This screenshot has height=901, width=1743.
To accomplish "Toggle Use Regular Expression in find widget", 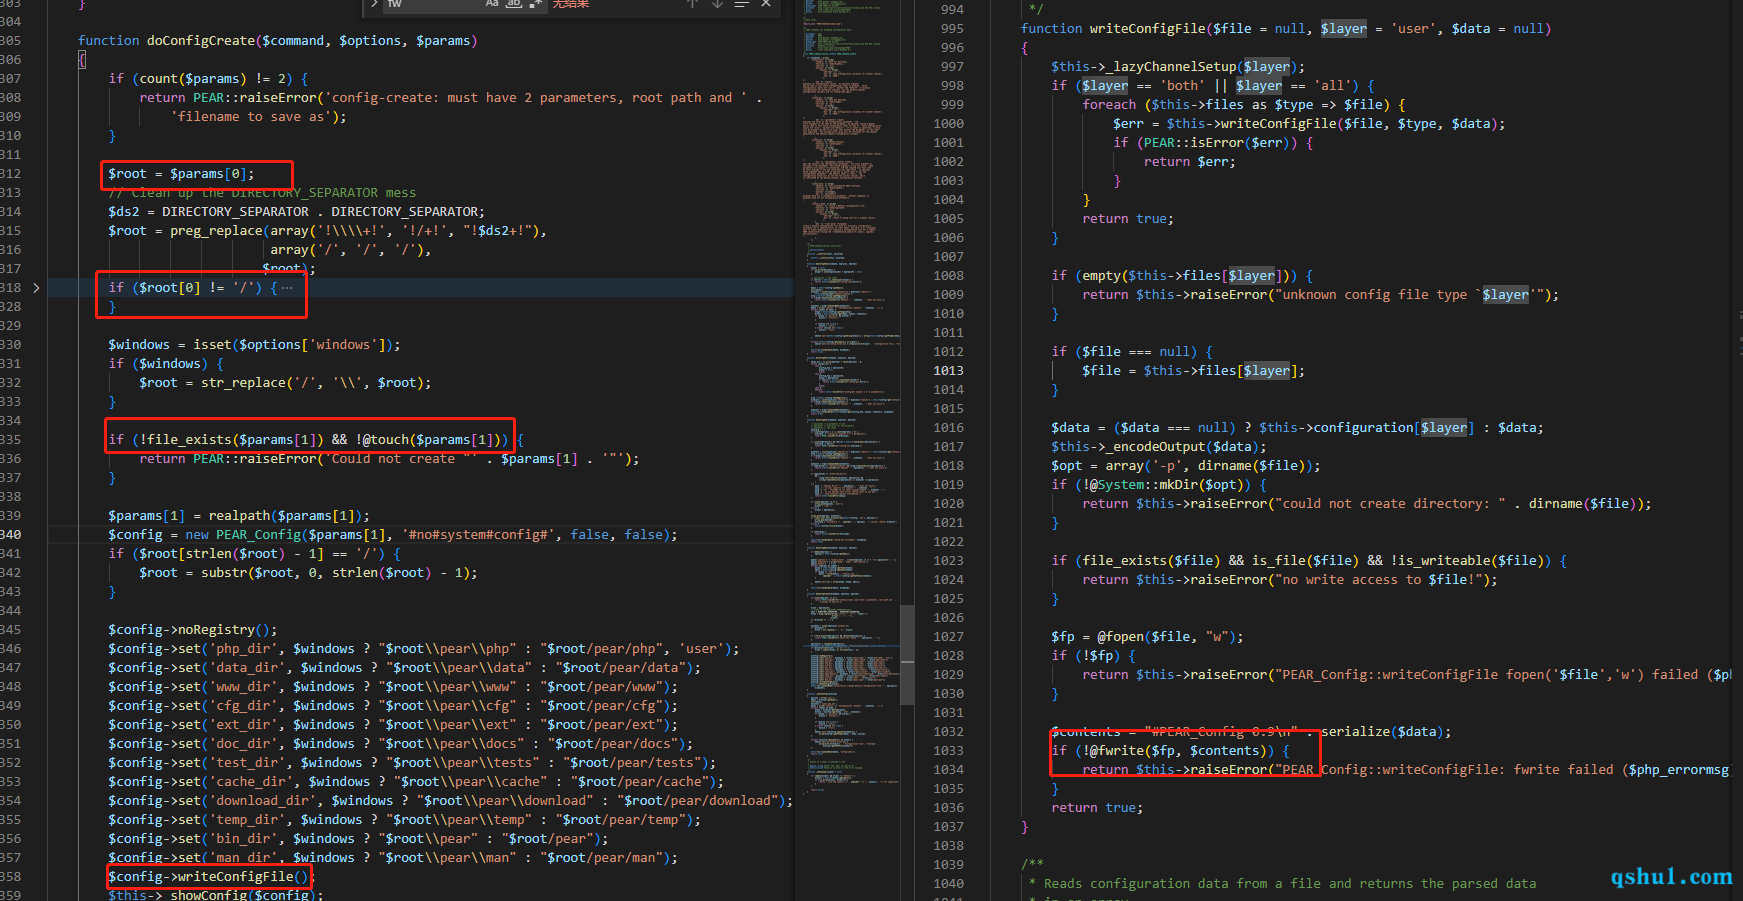I will 535,4.
